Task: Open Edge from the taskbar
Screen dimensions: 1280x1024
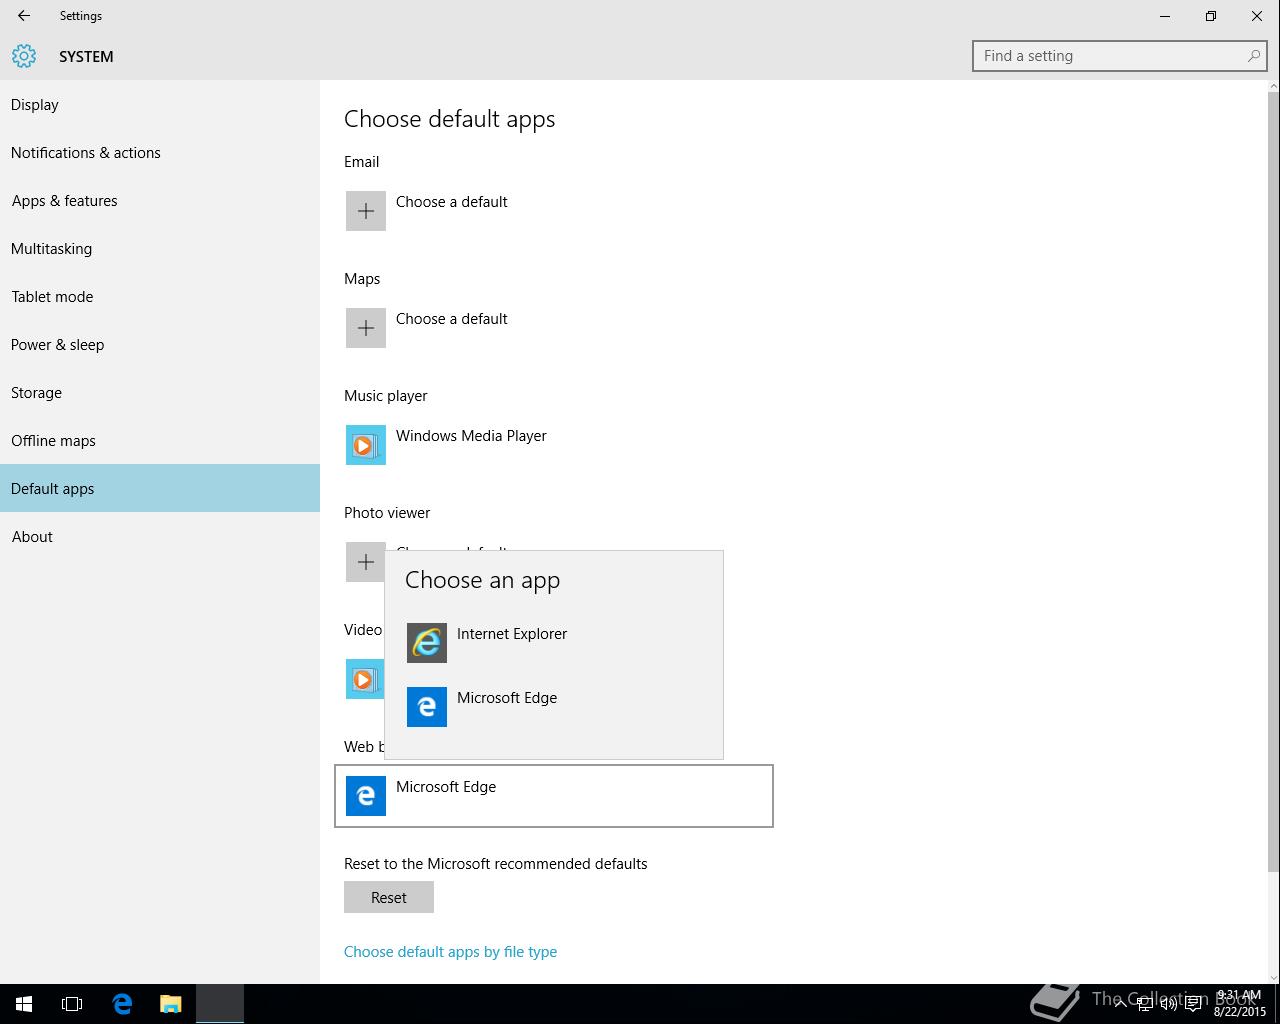Action: [x=122, y=1004]
